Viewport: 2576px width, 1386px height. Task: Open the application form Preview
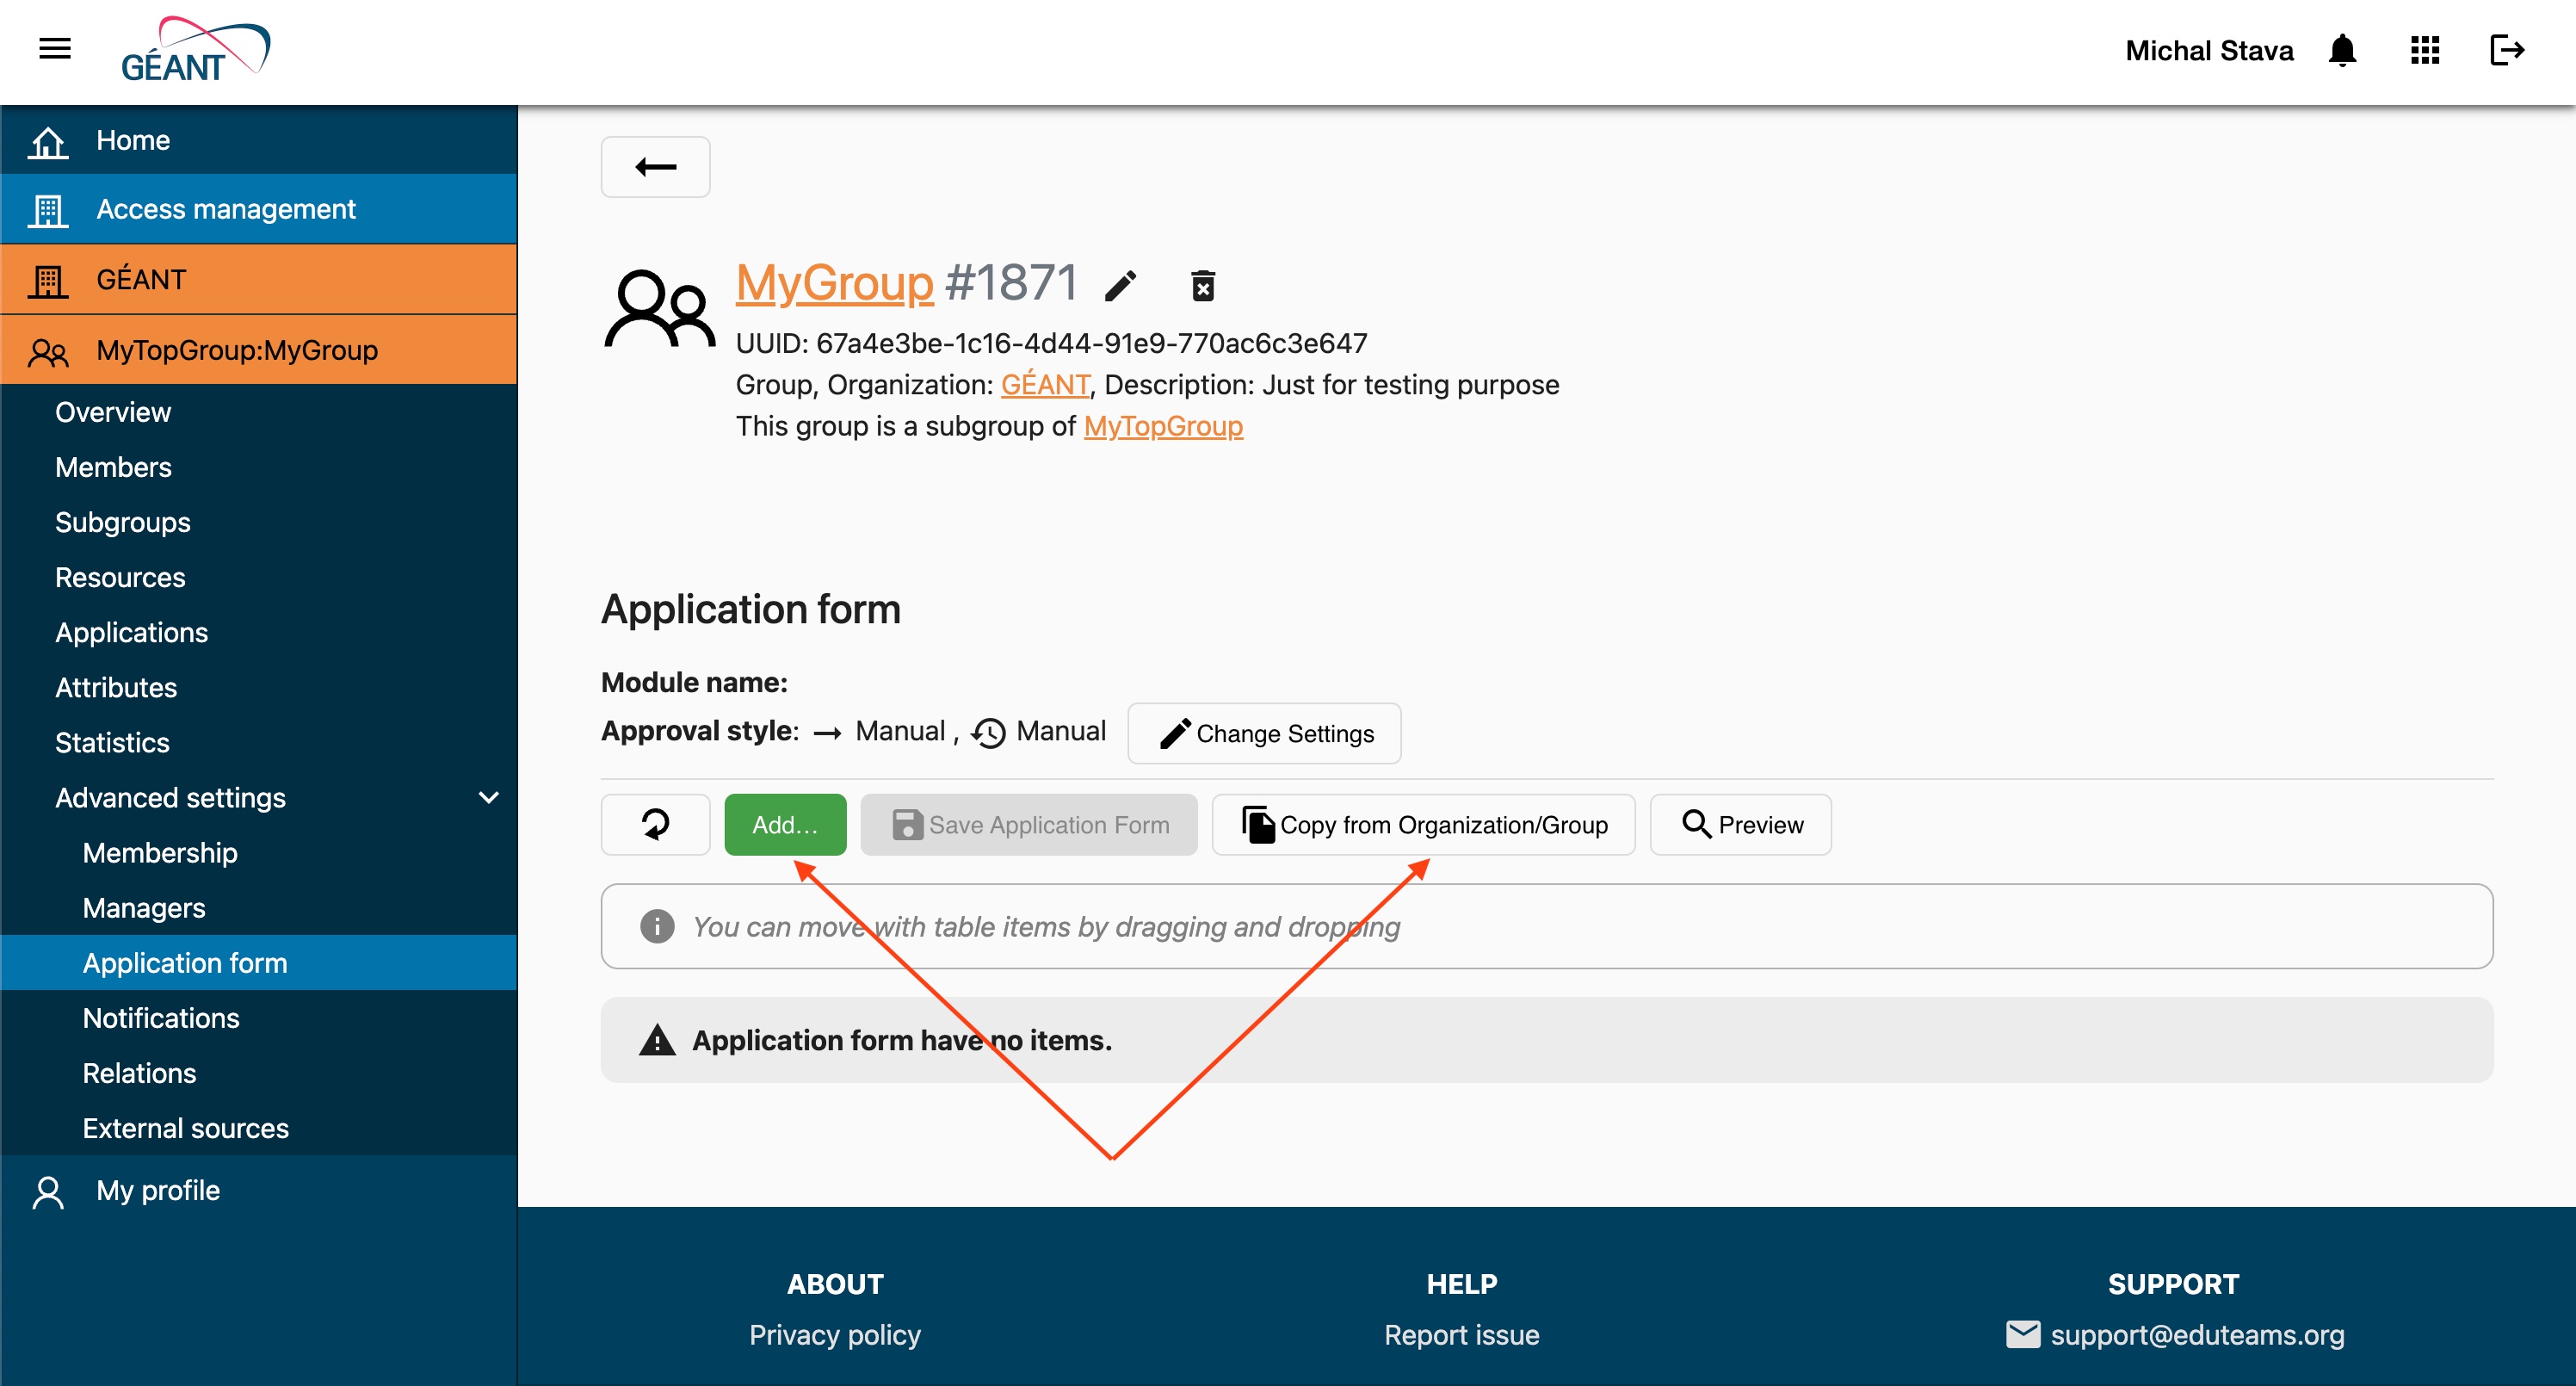(1740, 824)
